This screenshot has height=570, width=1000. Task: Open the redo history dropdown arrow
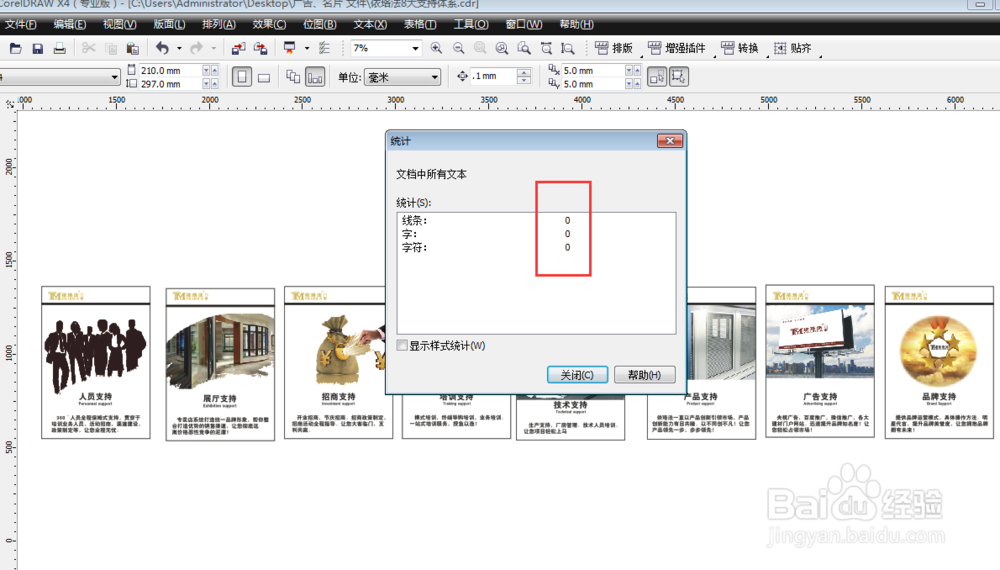[x=214, y=48]
